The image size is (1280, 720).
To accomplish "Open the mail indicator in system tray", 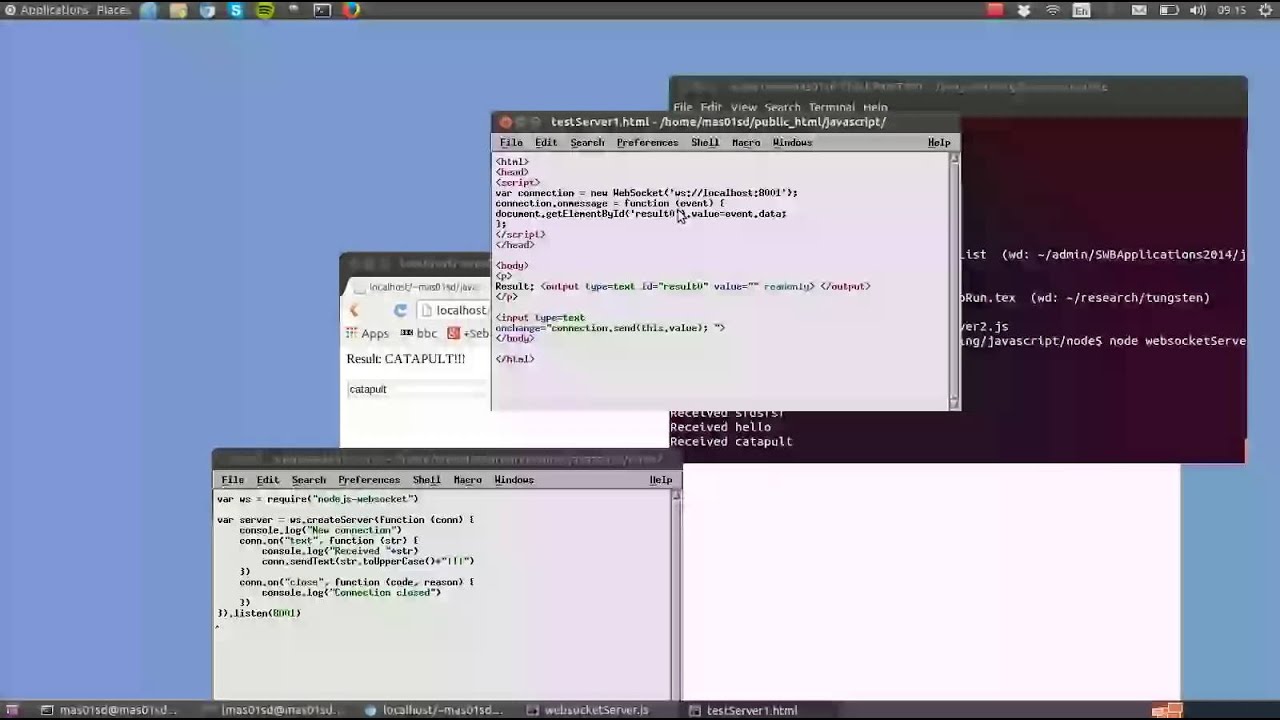I will click(x=1139, y=10).
